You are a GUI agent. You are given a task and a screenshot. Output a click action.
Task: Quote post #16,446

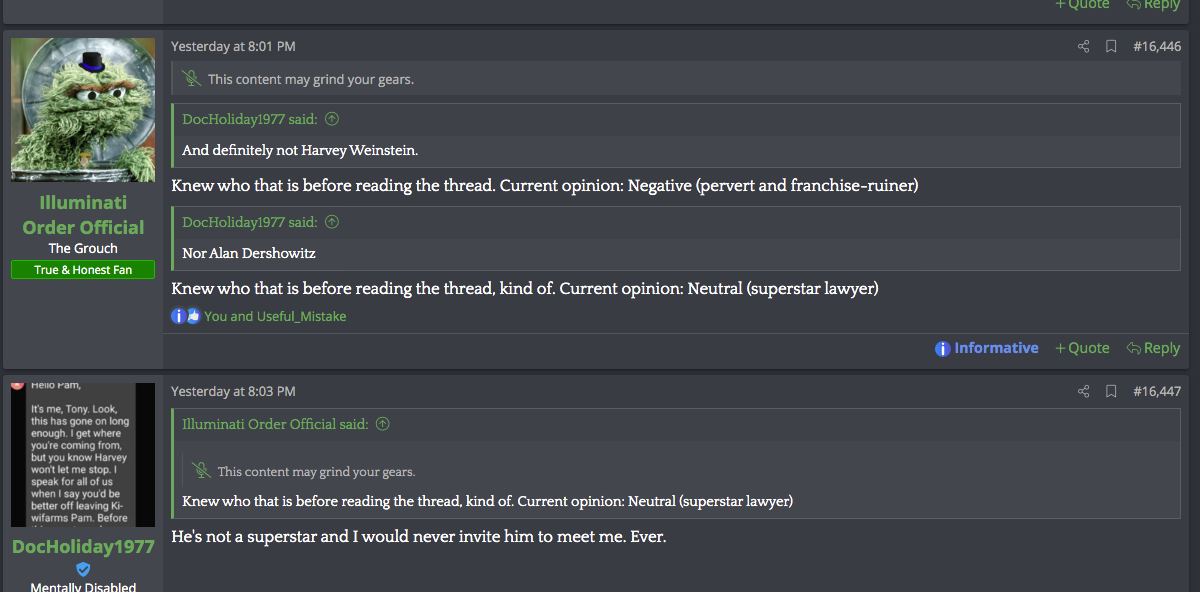coord(1082,348)
